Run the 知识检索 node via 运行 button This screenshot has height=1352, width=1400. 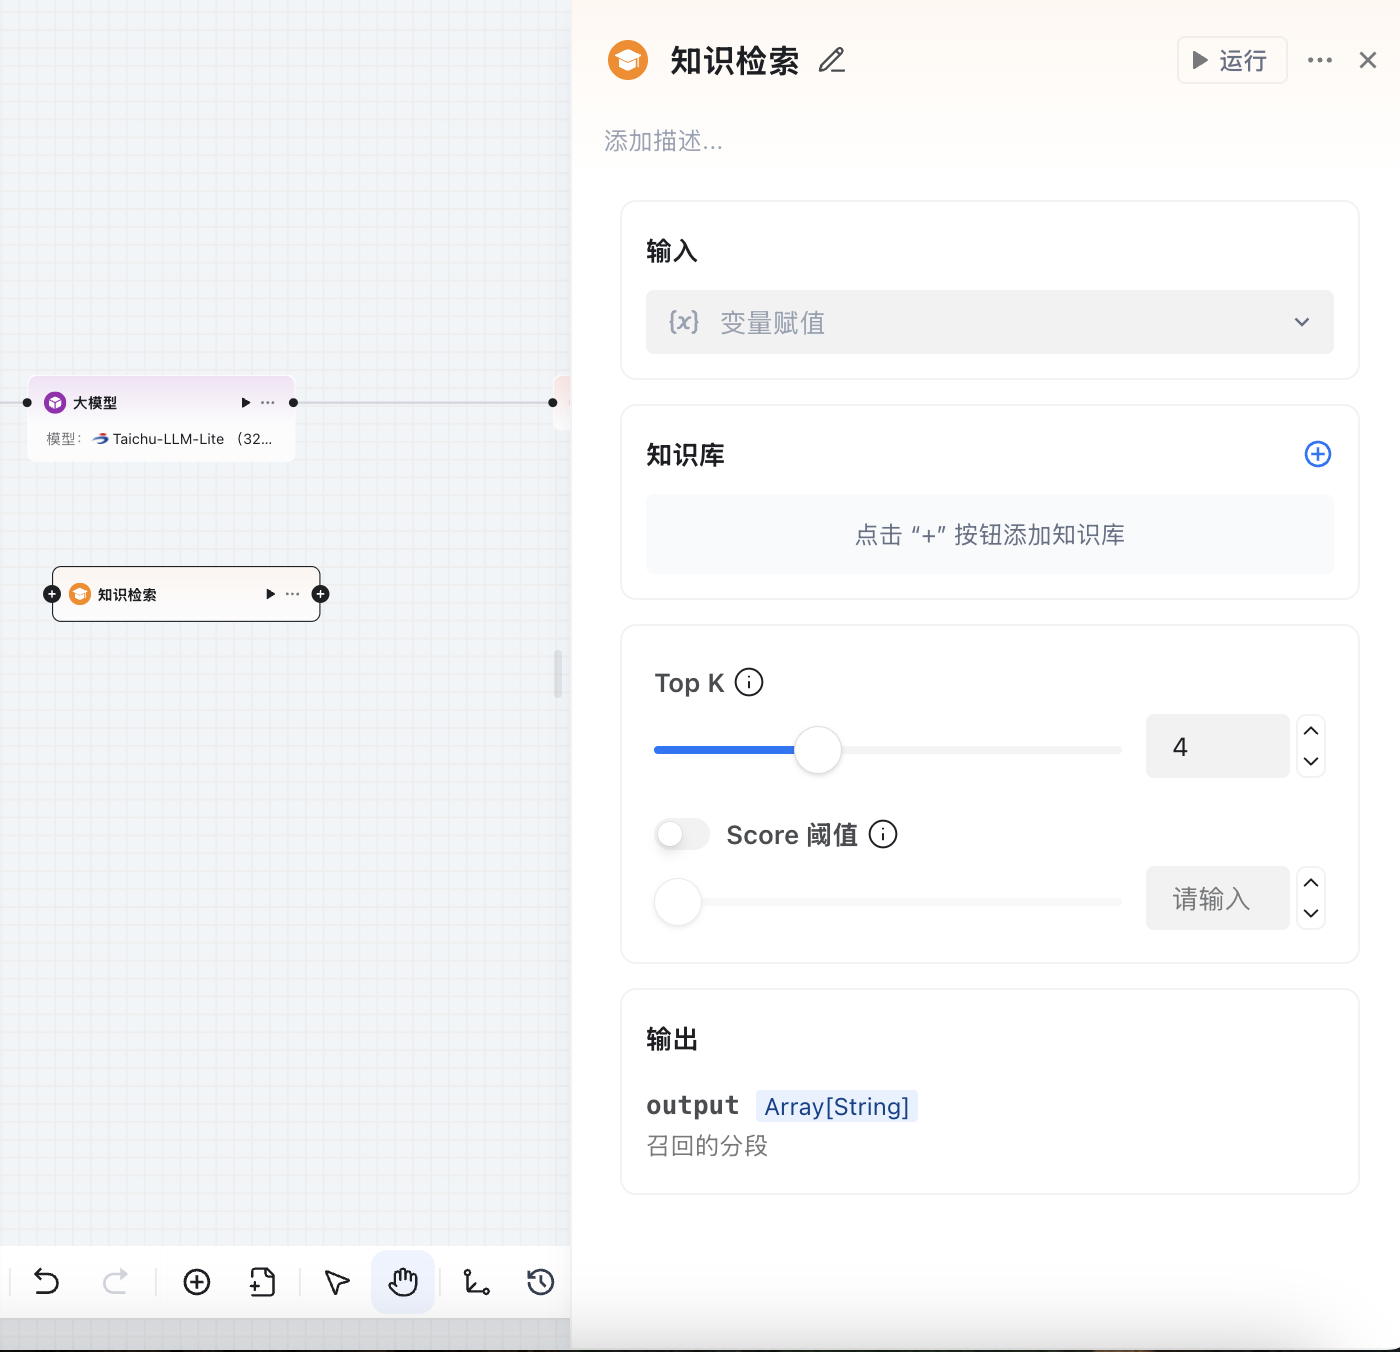click(1231, 60)
